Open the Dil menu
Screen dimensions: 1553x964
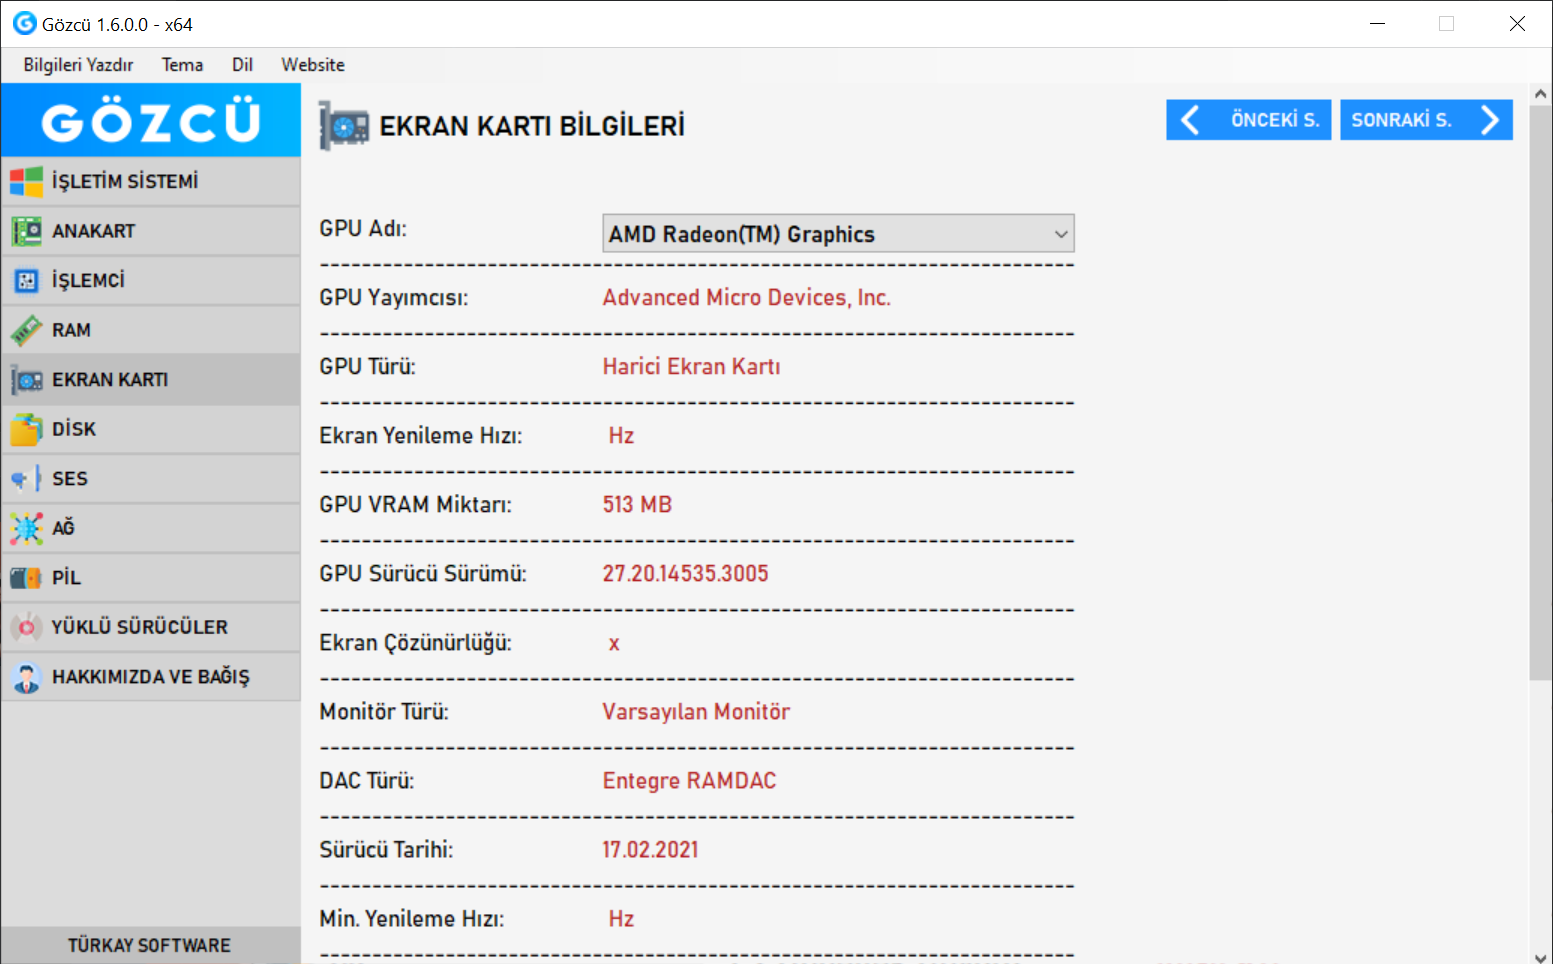pyautogui.click(x=242, y=65)
